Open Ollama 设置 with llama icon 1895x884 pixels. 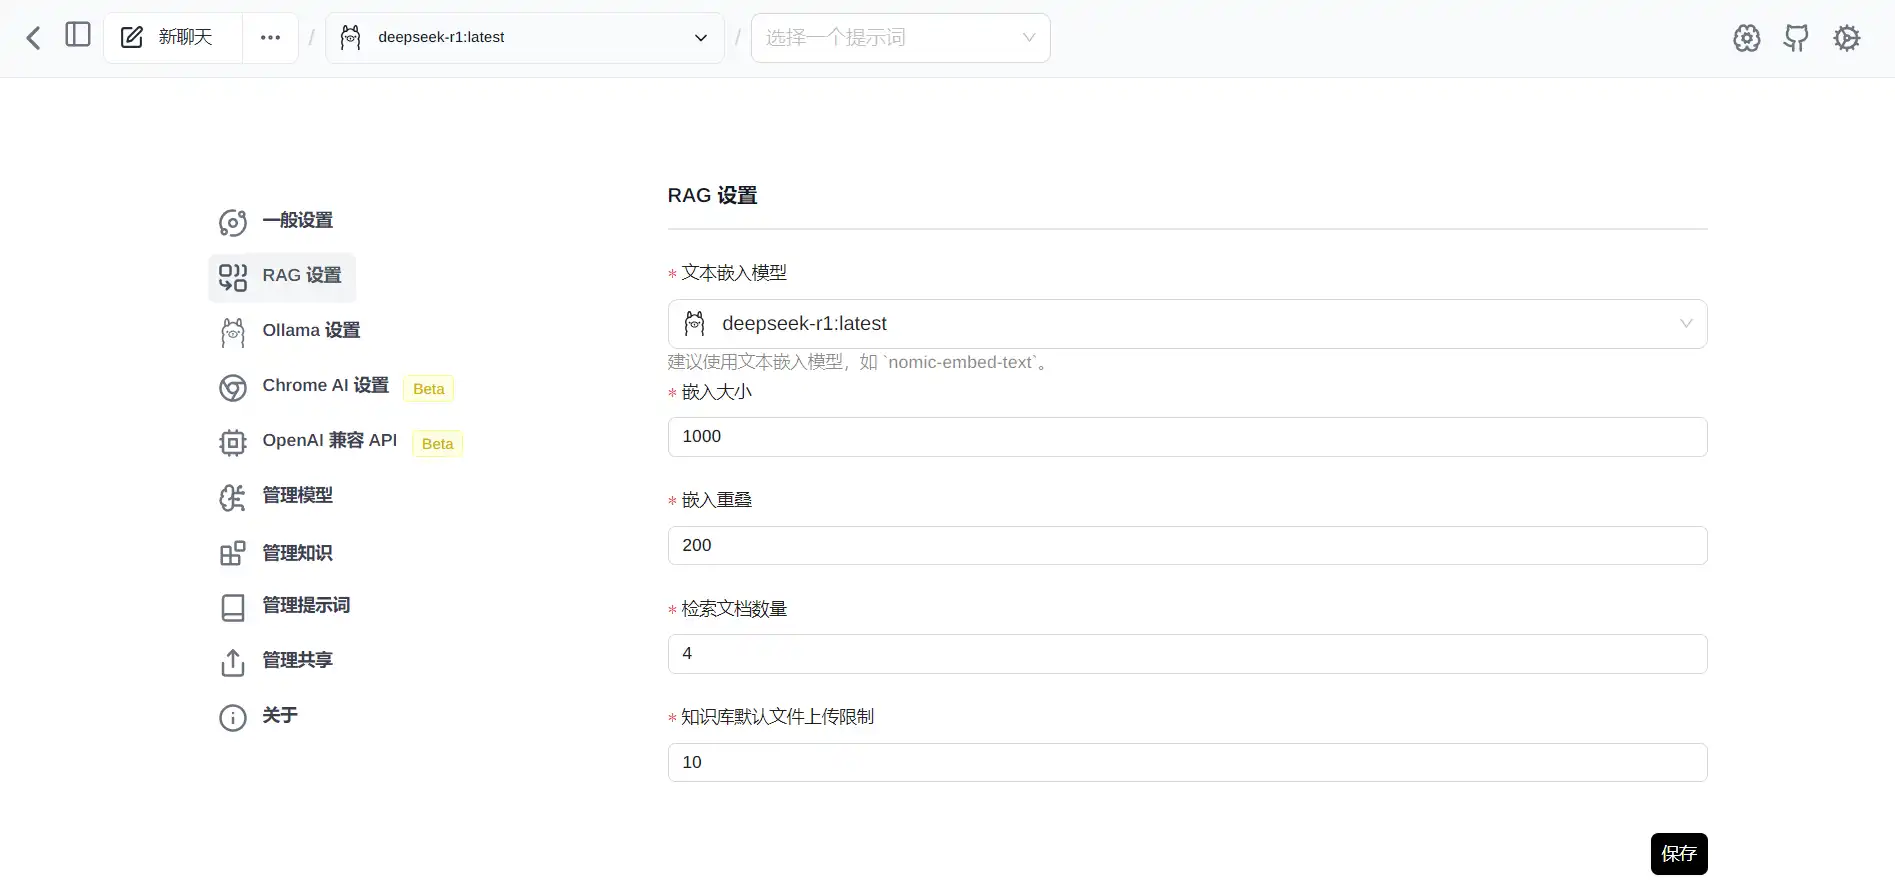click(x=310, y=331)
